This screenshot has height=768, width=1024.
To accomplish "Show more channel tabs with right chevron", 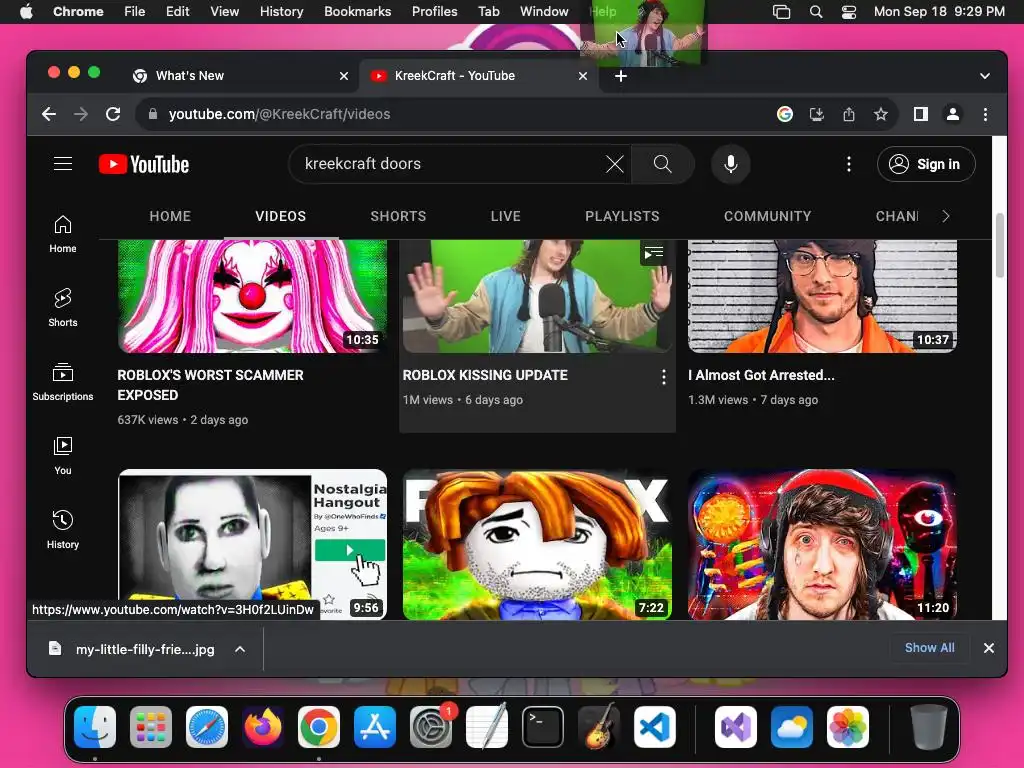I will pos(945,216).
